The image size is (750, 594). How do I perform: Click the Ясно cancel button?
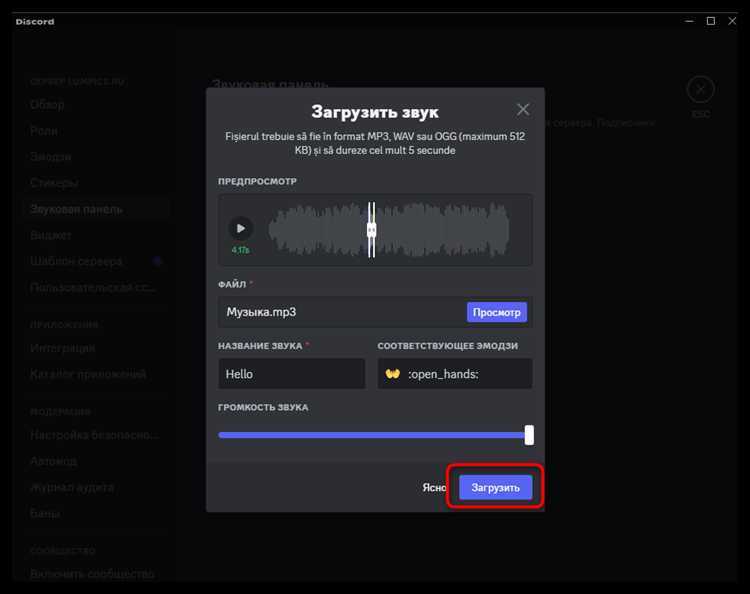[434, 487]
